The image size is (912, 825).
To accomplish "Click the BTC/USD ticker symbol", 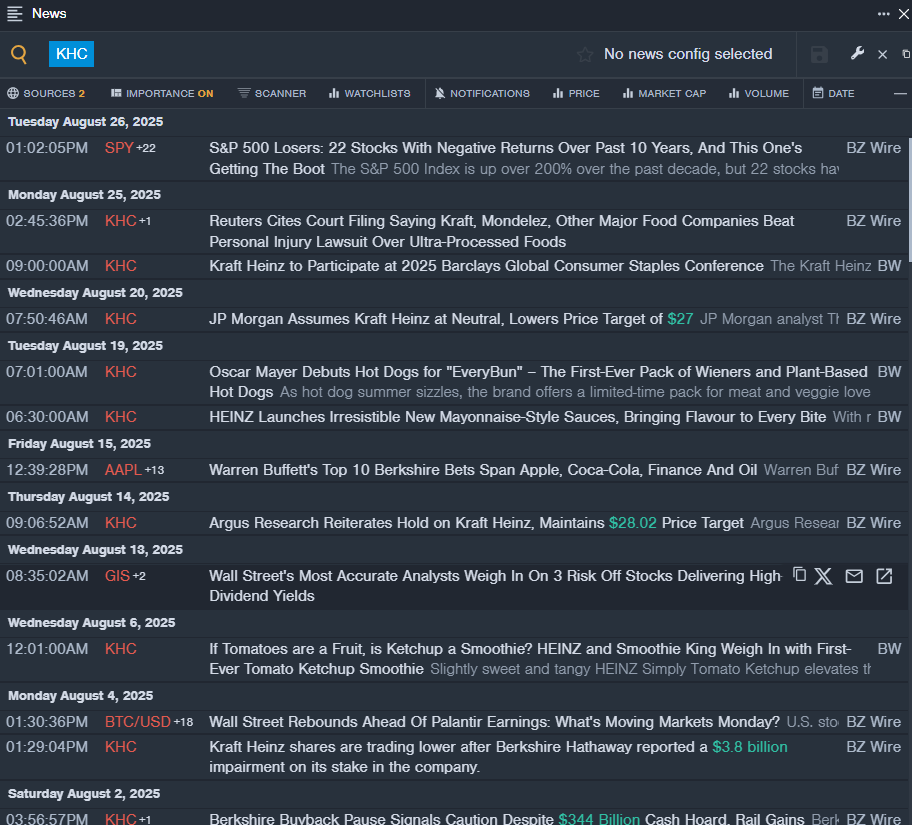I will [x=137, y=721].
